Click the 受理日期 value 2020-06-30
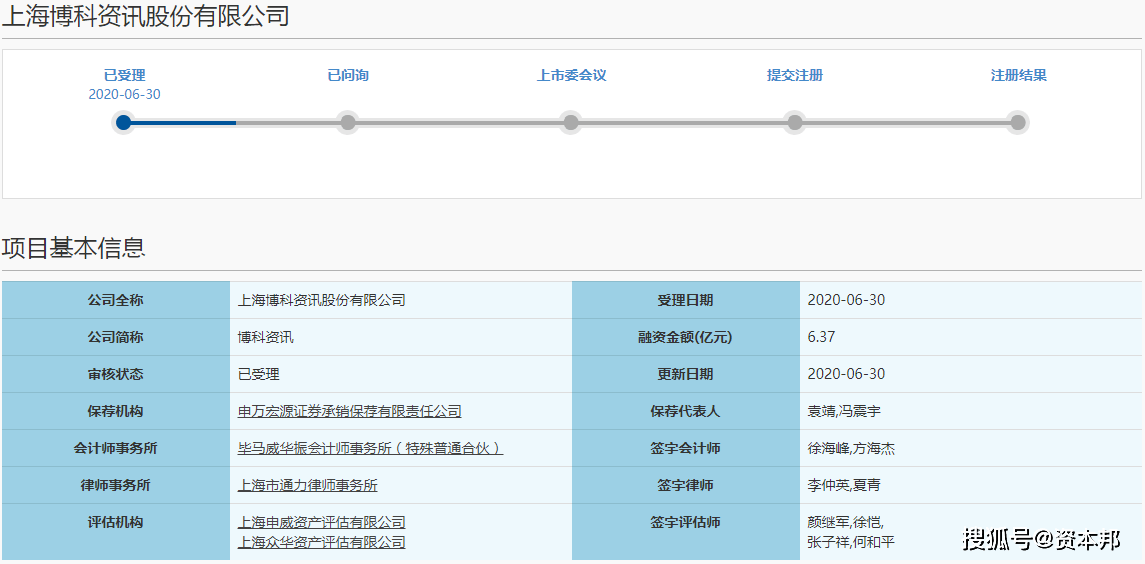 (846, 300)
